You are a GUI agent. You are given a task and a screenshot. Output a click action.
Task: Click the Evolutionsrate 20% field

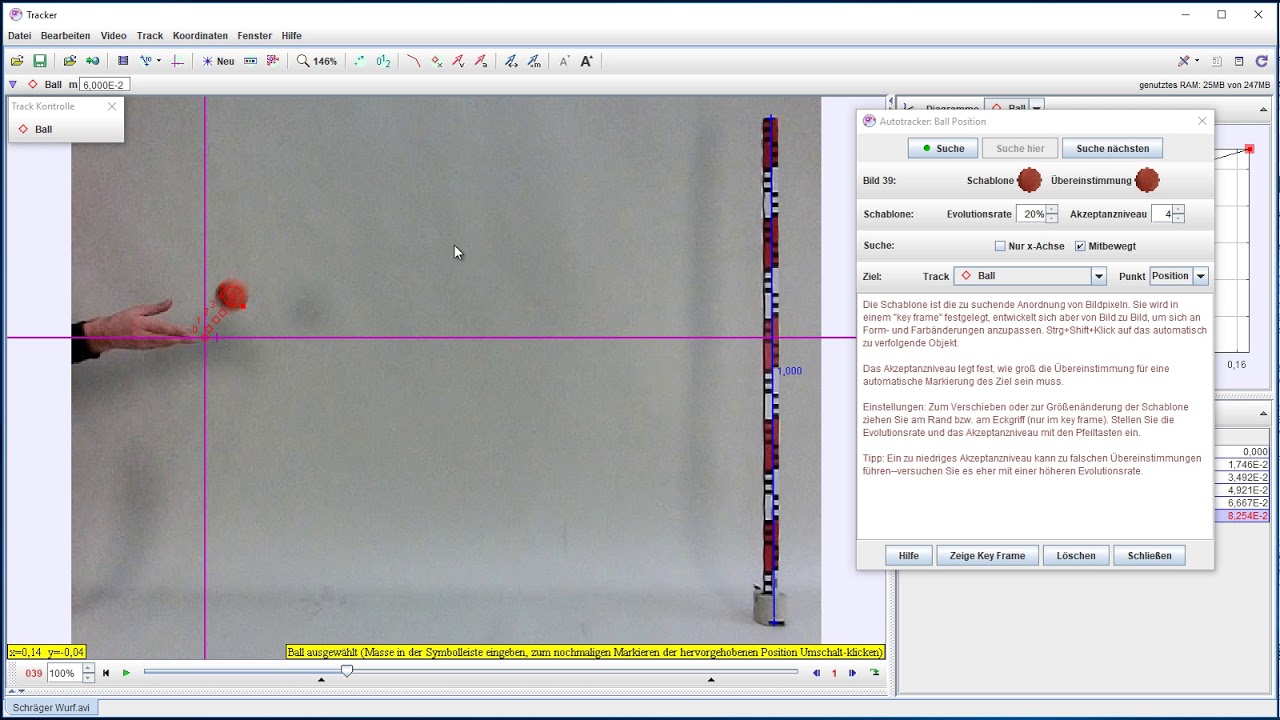(x=1031, y=214)
